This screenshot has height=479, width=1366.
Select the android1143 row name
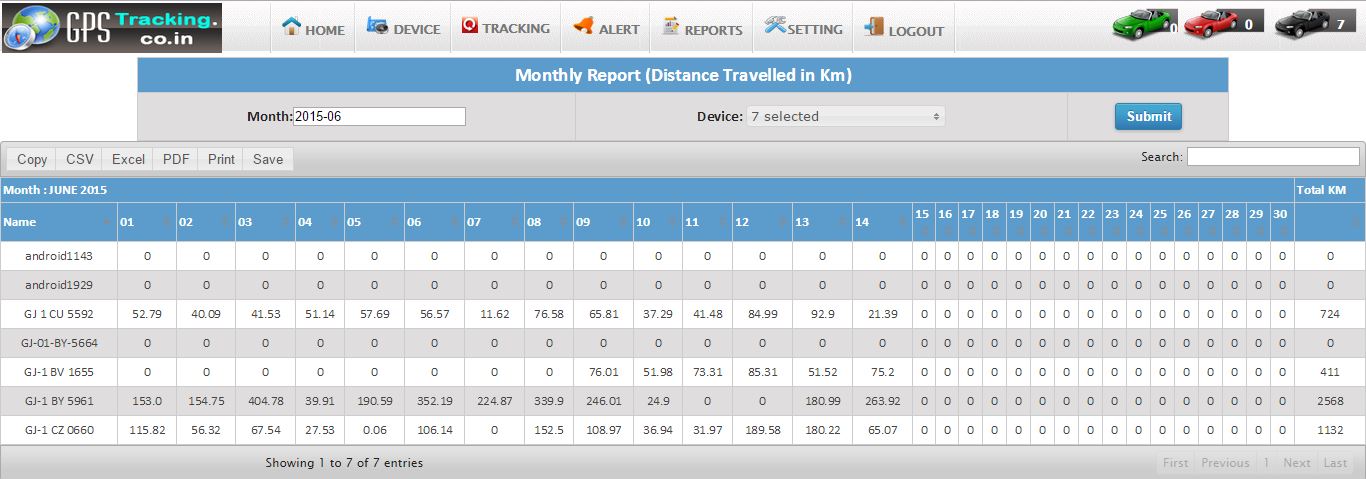(59, 256)
